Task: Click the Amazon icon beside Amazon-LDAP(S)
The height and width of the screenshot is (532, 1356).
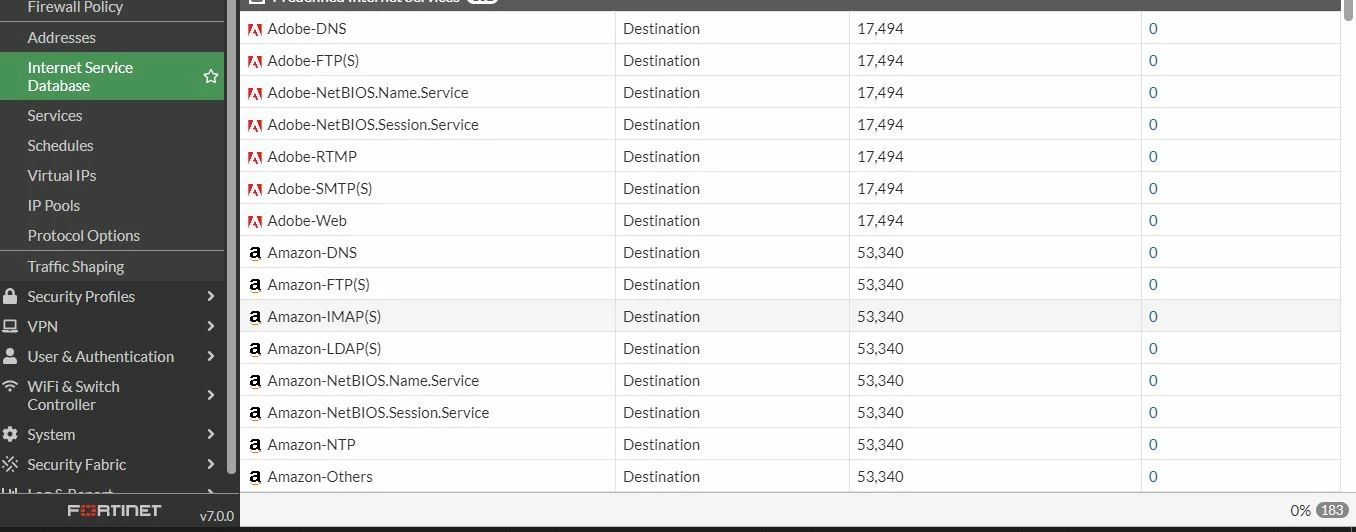Action: (x=255, y=349)
